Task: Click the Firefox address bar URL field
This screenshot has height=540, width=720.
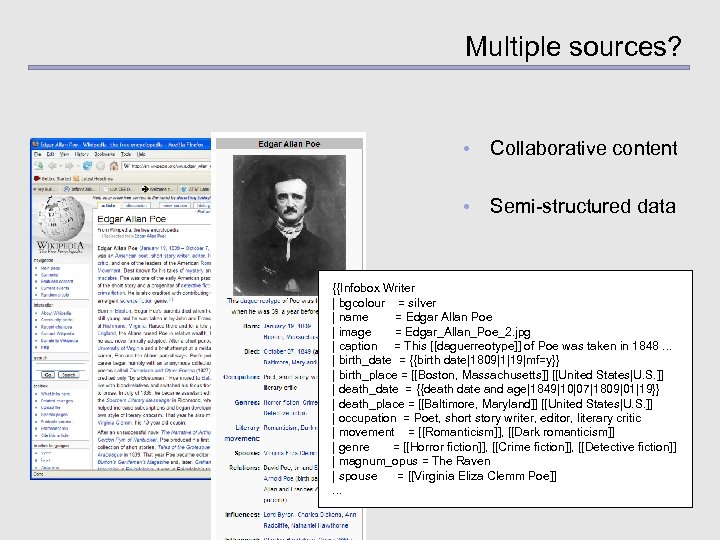Action: click(x=167, y=166)
